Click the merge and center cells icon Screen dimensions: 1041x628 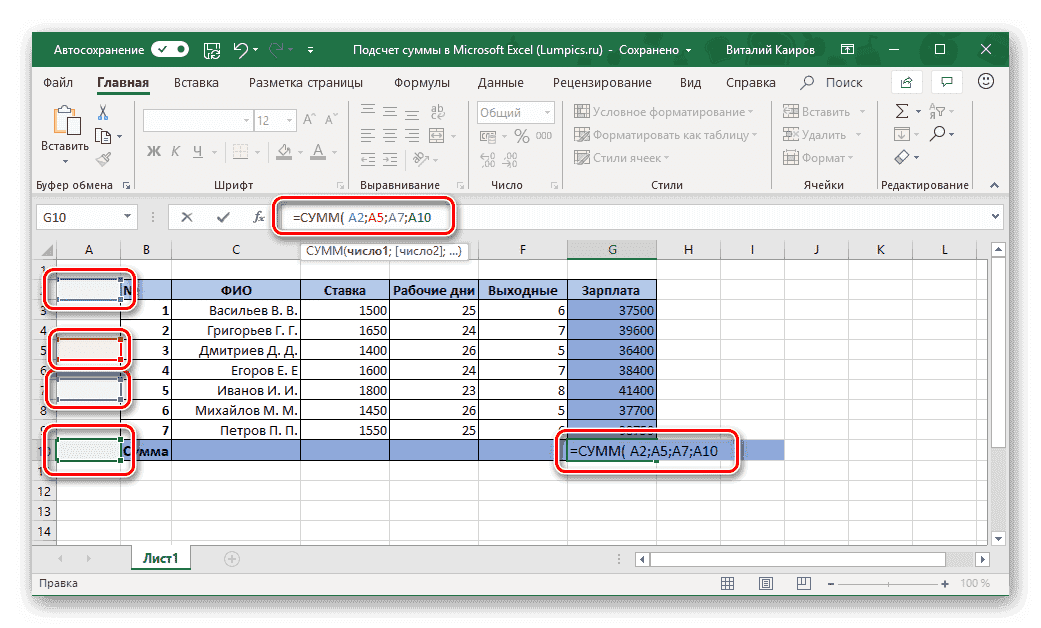[436, 135]
